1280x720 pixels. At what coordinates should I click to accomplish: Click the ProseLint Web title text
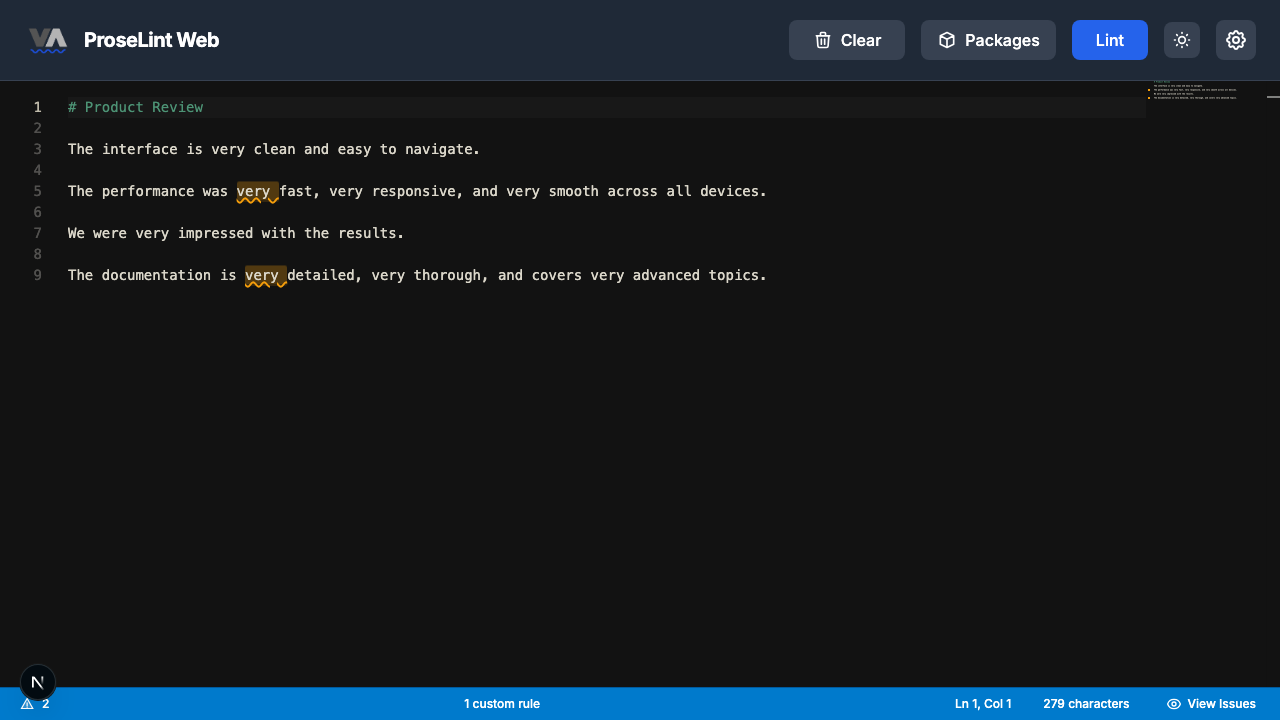click(151, 40)
